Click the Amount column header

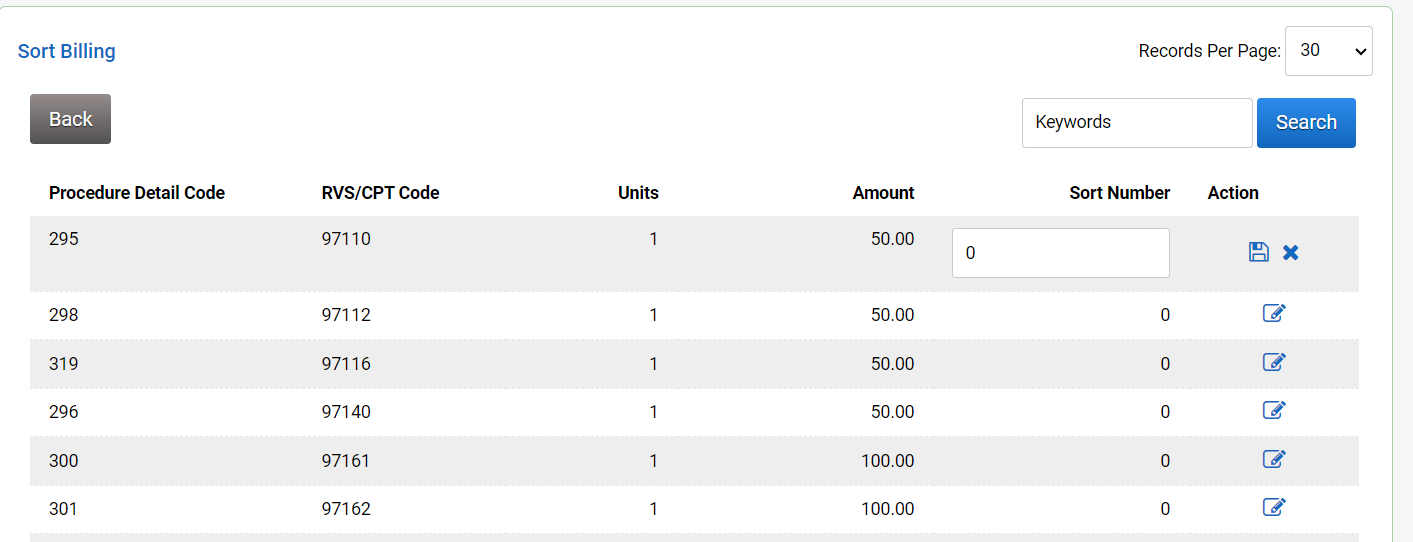883,193
